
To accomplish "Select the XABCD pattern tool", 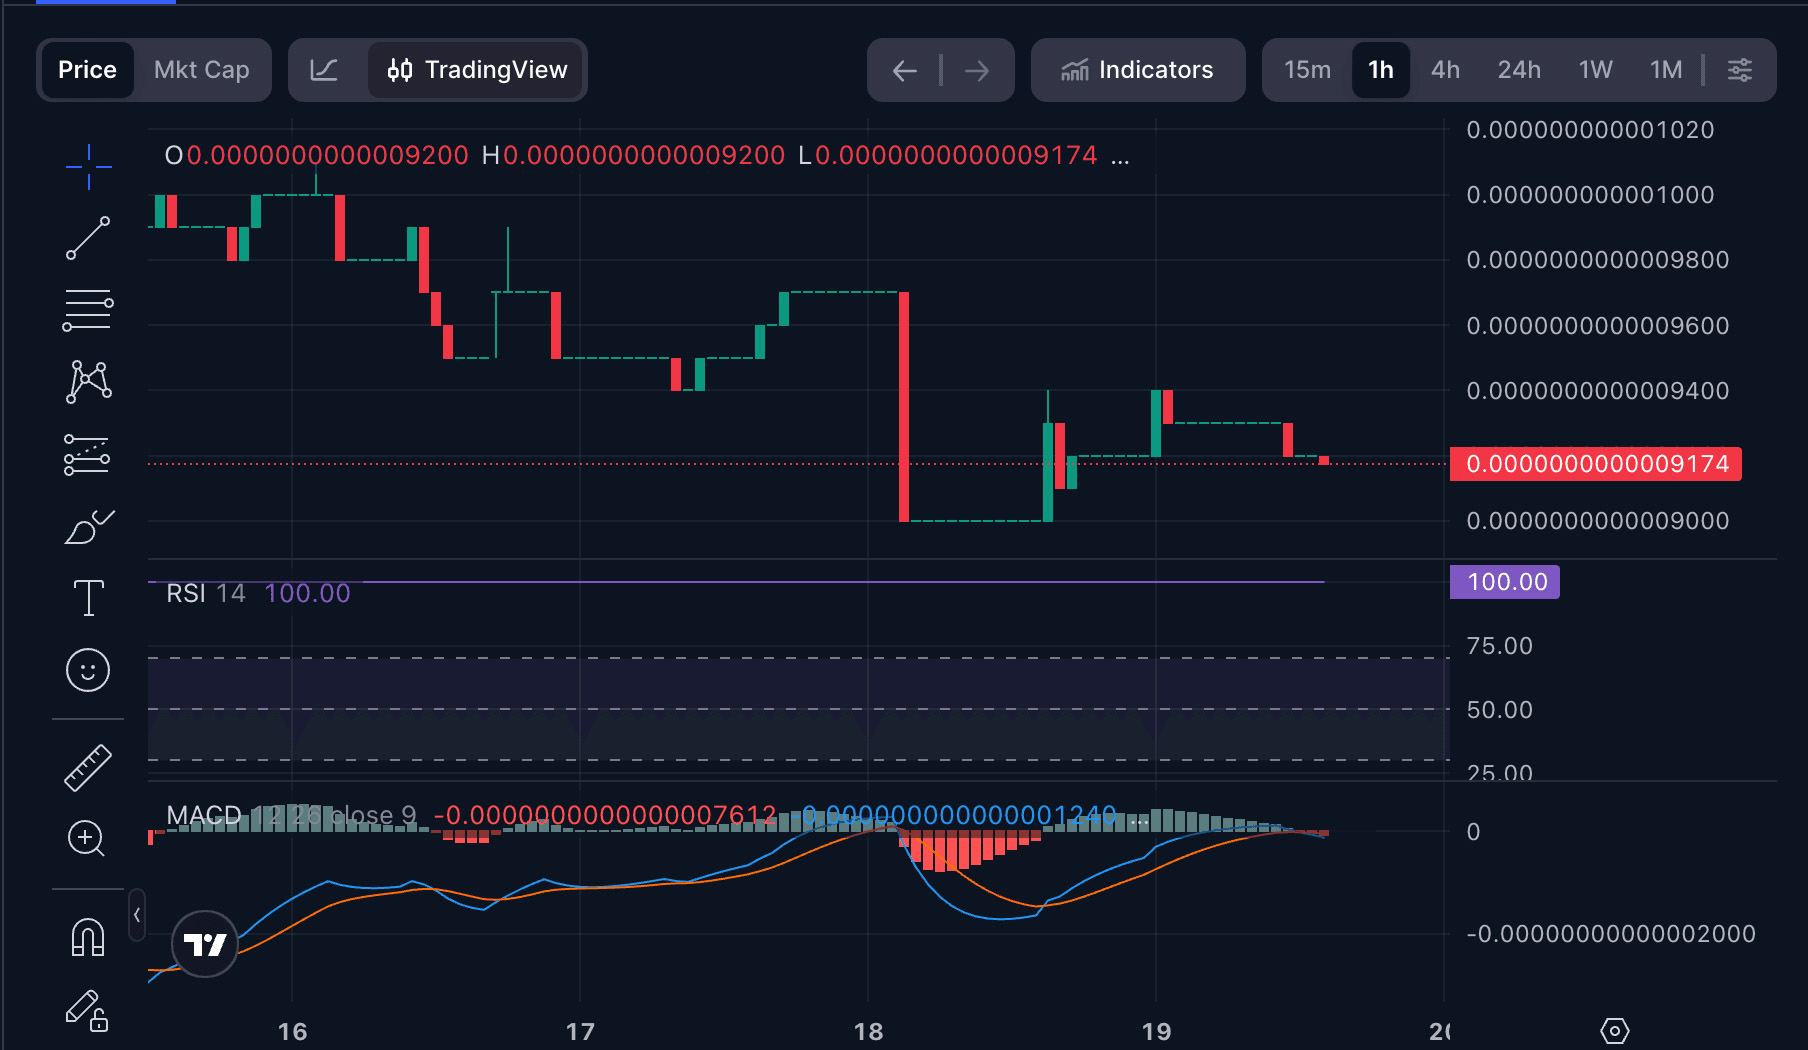I will click(88, 382).
